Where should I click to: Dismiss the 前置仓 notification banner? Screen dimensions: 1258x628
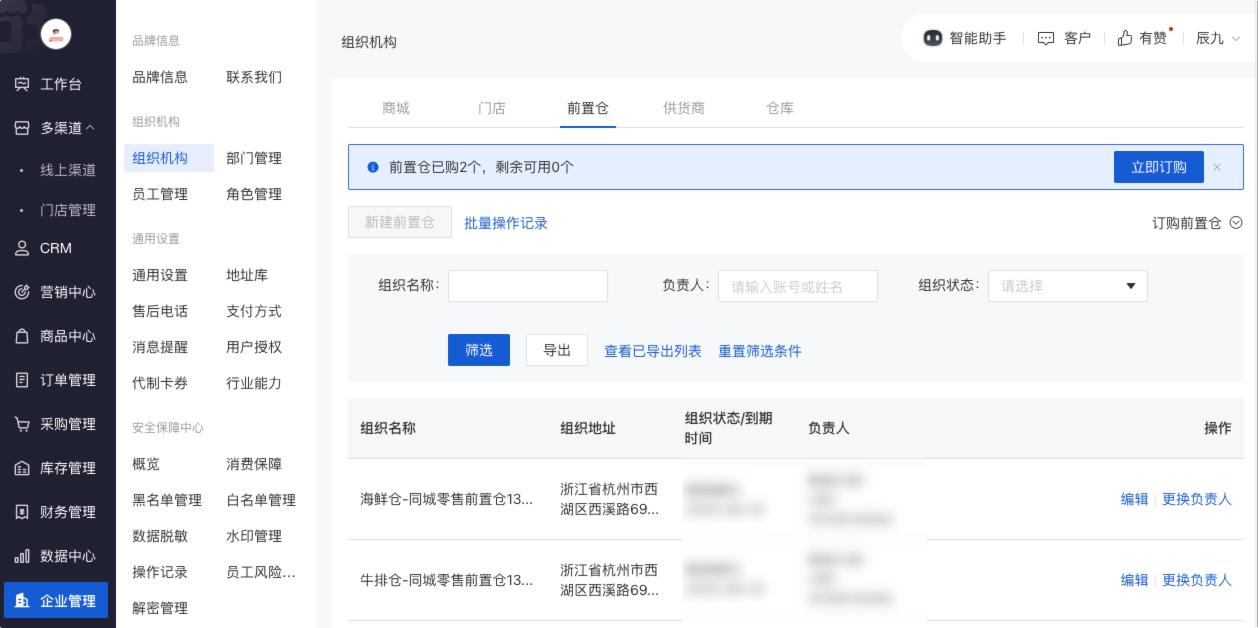tap(1217, 167)
